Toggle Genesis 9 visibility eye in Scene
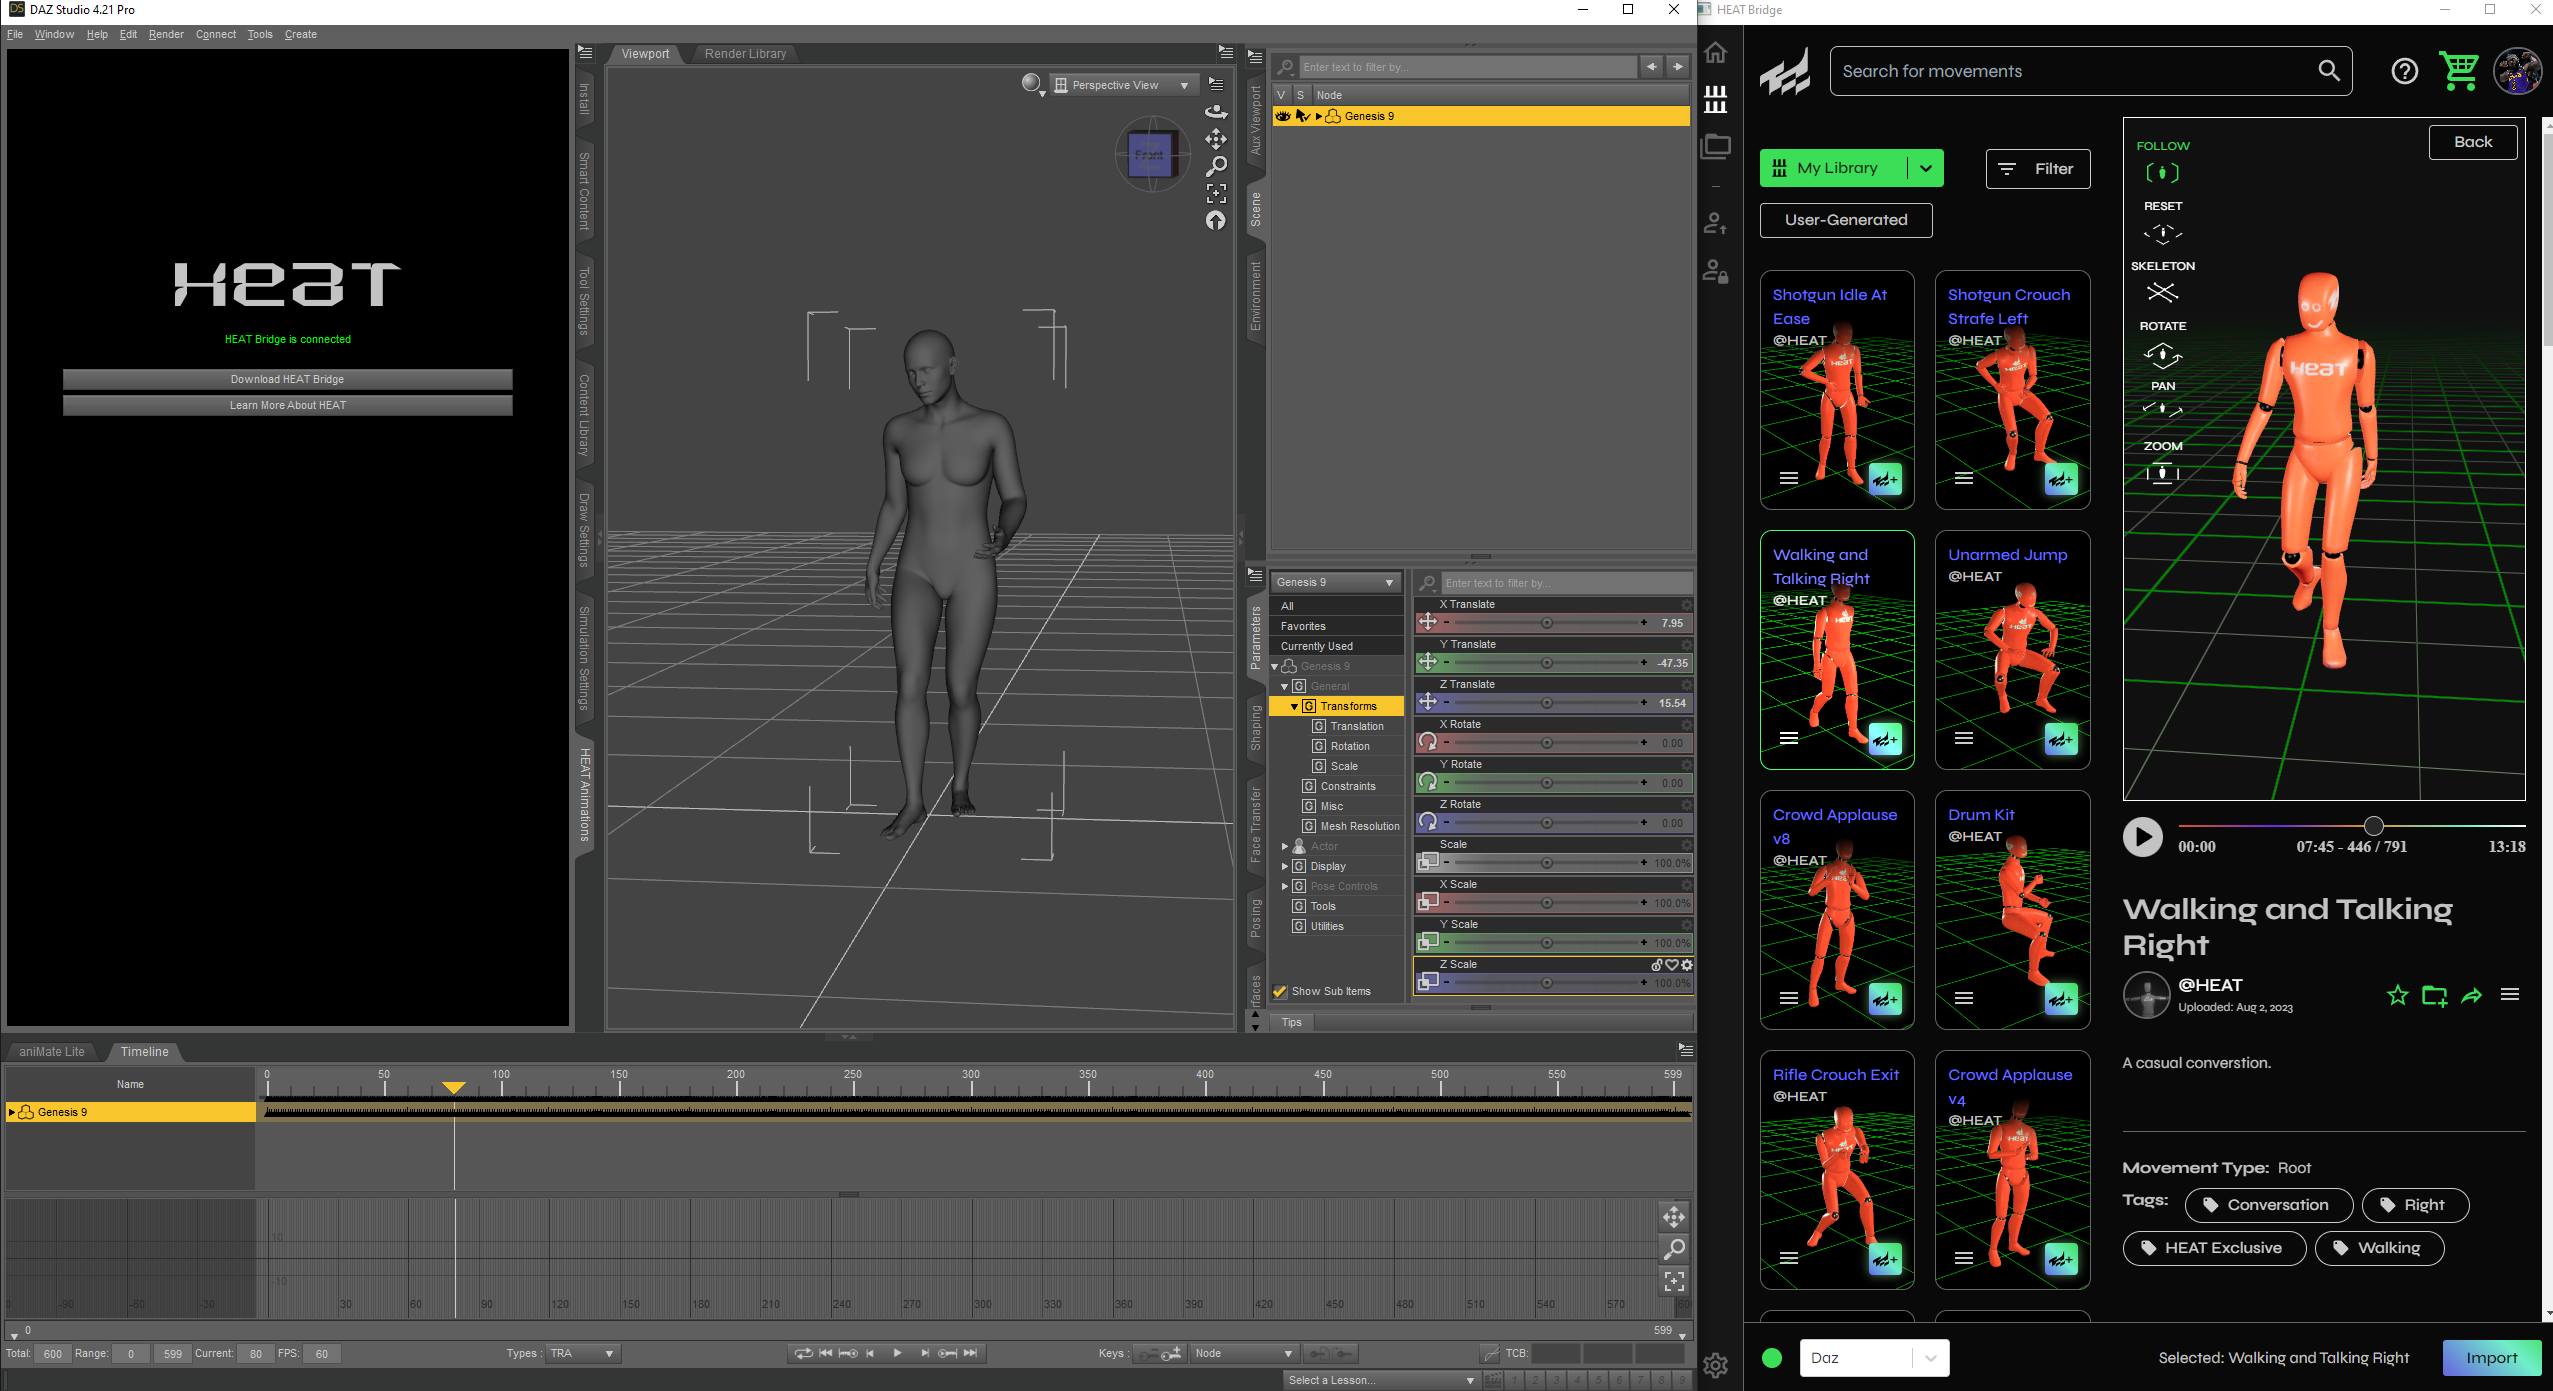This screenshot has height=1391, width=2553. [1282, 116]
